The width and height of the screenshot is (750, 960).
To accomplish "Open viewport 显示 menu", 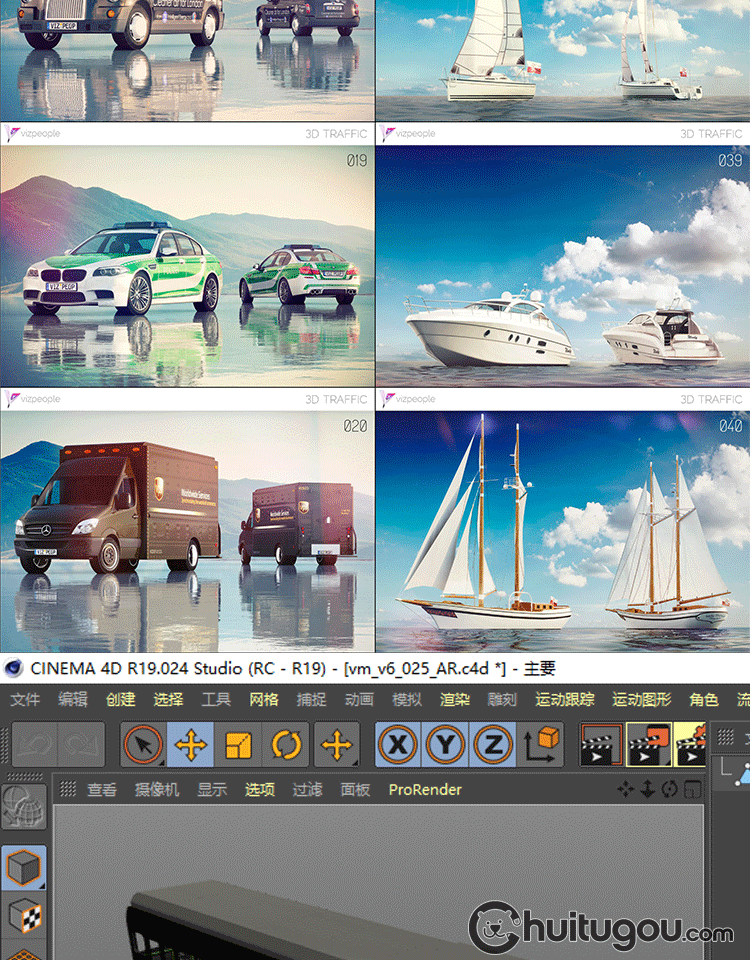I will (212, 790).
